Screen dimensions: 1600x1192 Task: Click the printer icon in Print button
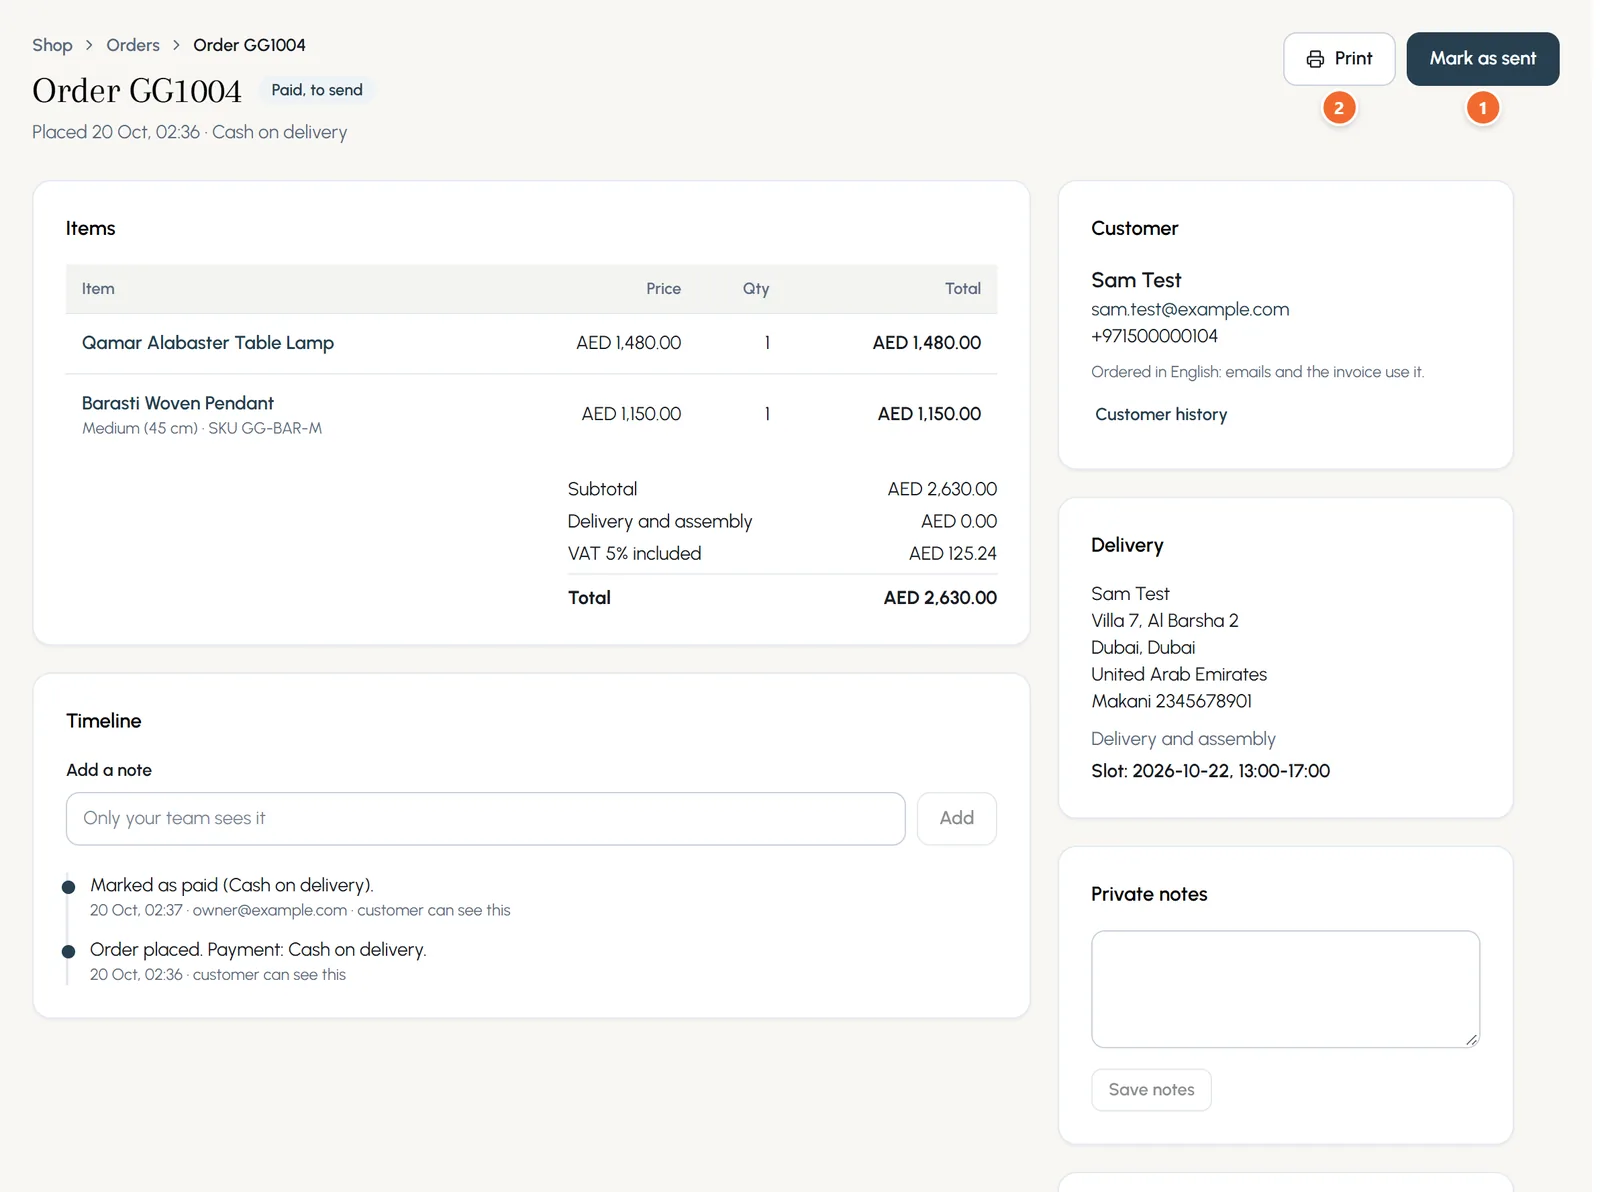(x=1315, y=59)
